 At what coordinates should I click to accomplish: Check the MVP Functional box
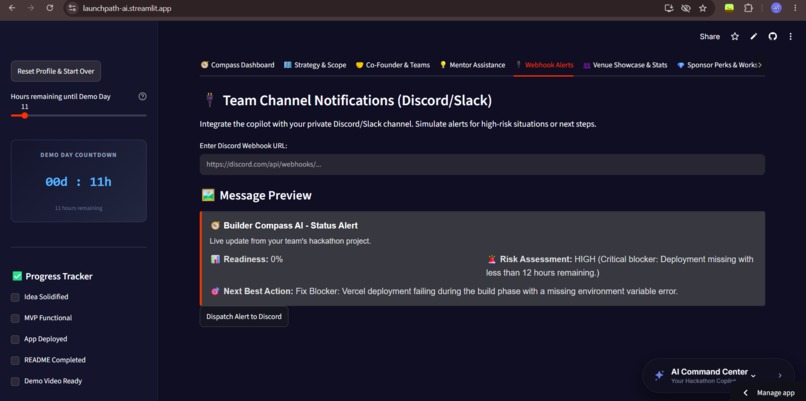(x=15, y=318)
